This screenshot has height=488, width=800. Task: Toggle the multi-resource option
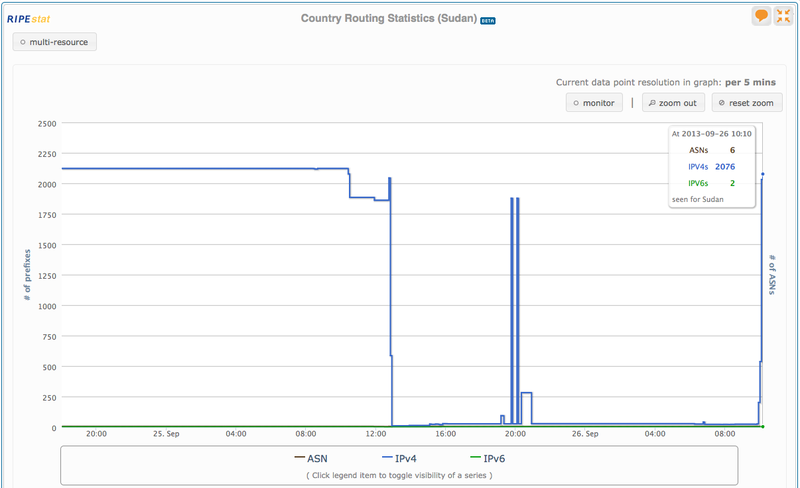click(55, 42)
